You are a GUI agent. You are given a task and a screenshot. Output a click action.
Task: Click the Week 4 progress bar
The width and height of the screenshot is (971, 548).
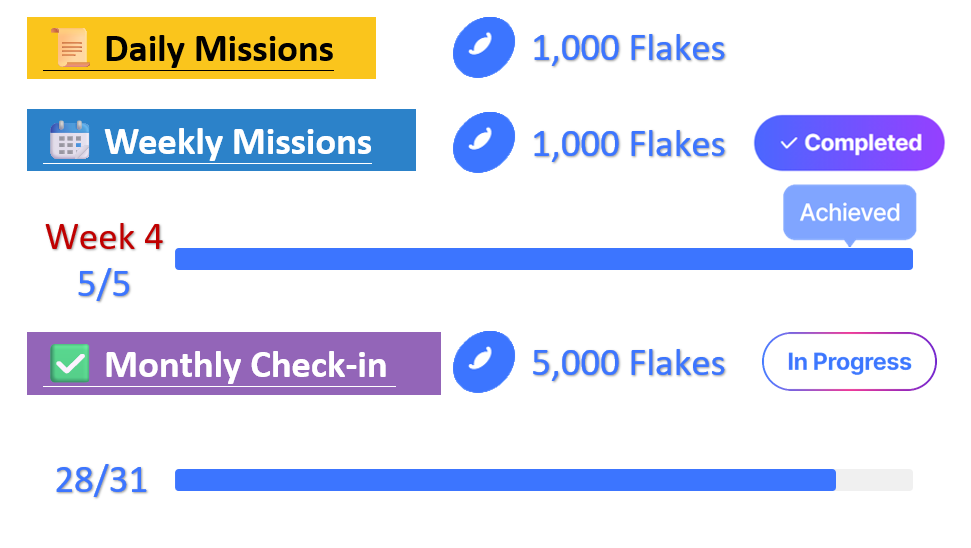pos(543,259)
